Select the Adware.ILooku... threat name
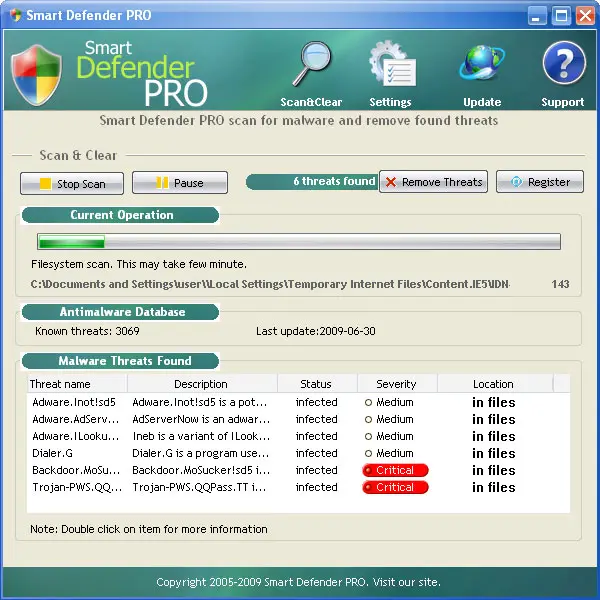The height and width of the screenshot is (600, 600). point(75,436)
